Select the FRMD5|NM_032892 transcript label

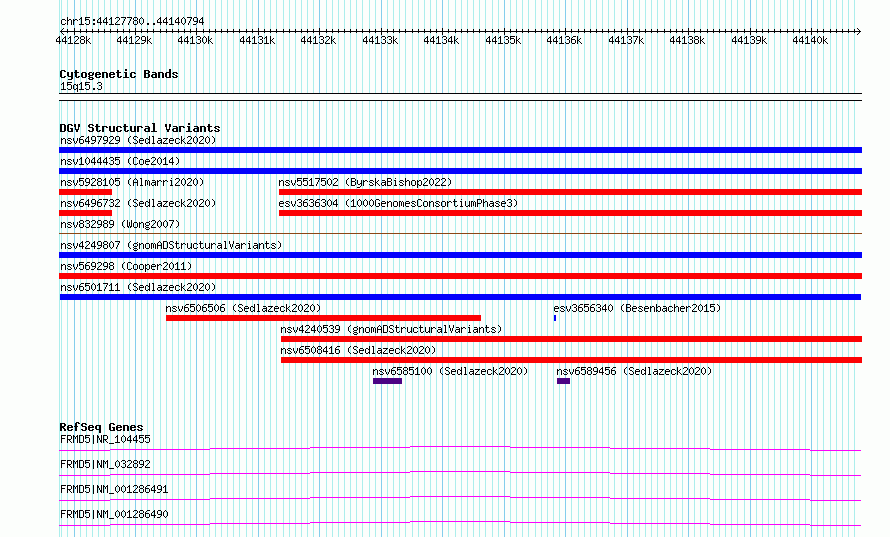click(x=105, y=464)
